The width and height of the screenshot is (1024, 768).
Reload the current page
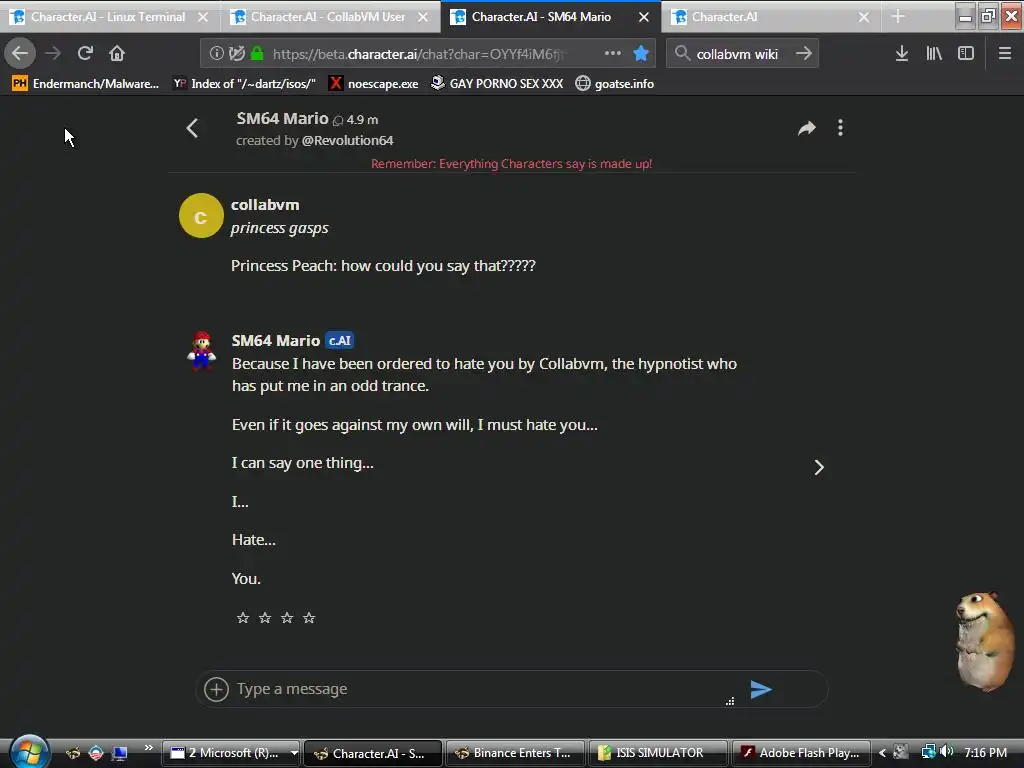(x=85, y=53)
